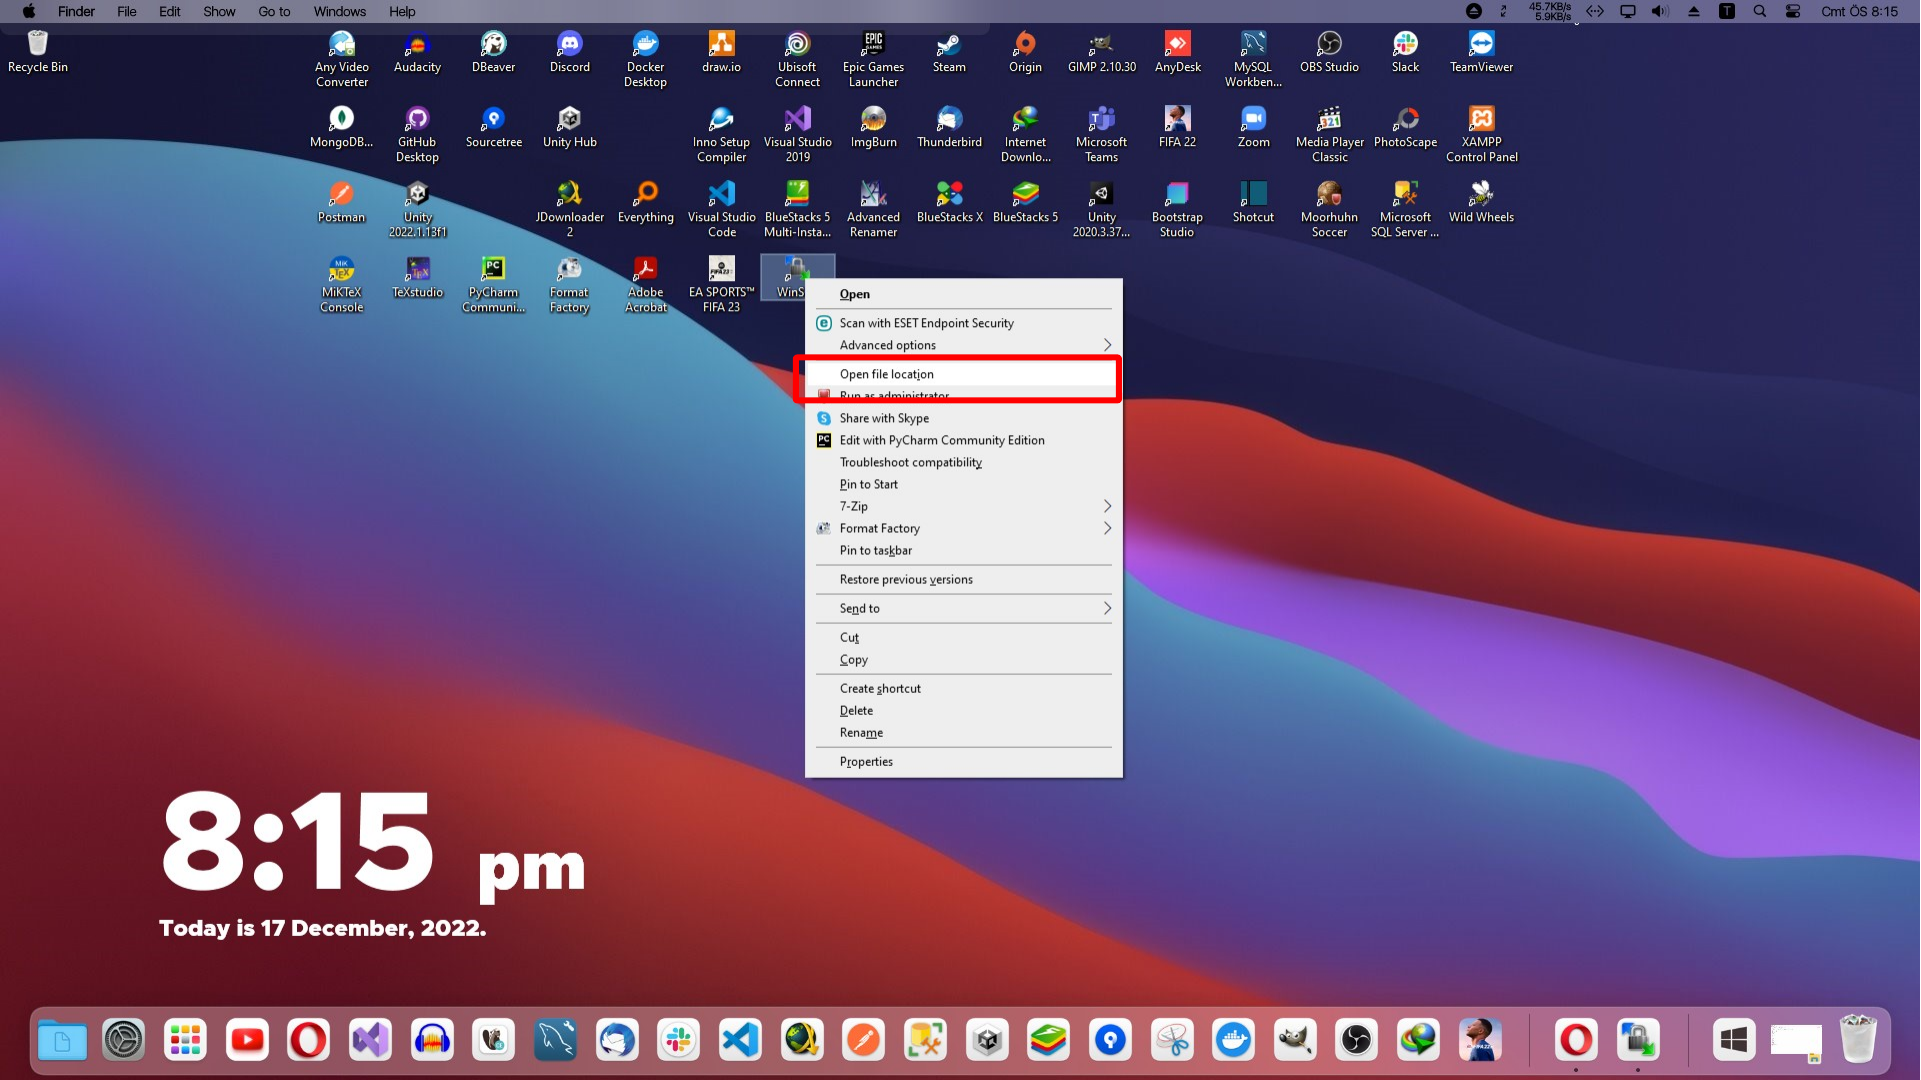Image resolution: width=1921 pixels, height=1080 pixels.
Task: Open the Help menu in menu bar
Action: [x=402, y=11]
